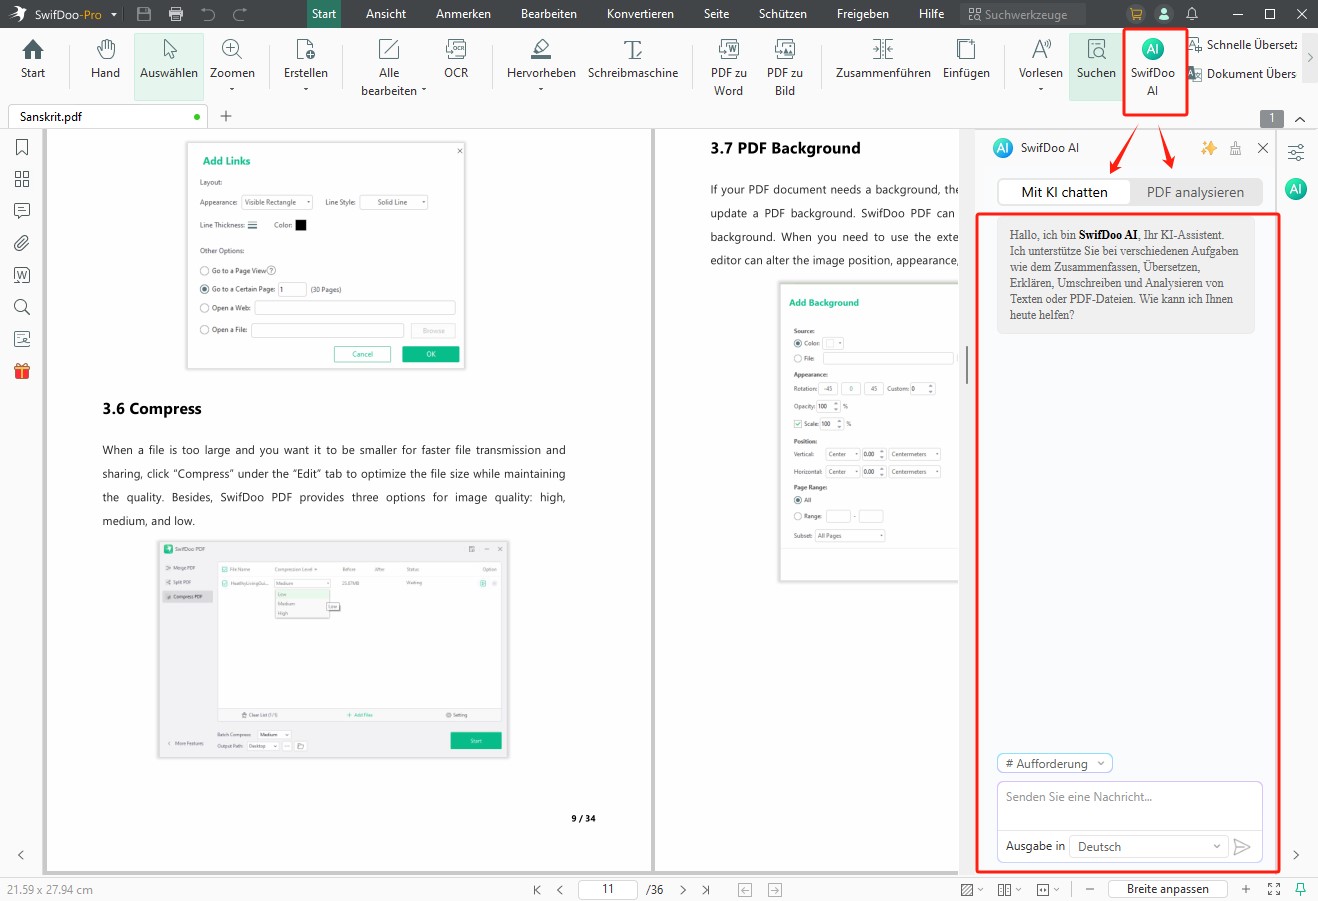The width and height of the screenshot is (1318, 901).
Task: Show more ribbon tools with right chevron
Action: (x=1310, y=58)
